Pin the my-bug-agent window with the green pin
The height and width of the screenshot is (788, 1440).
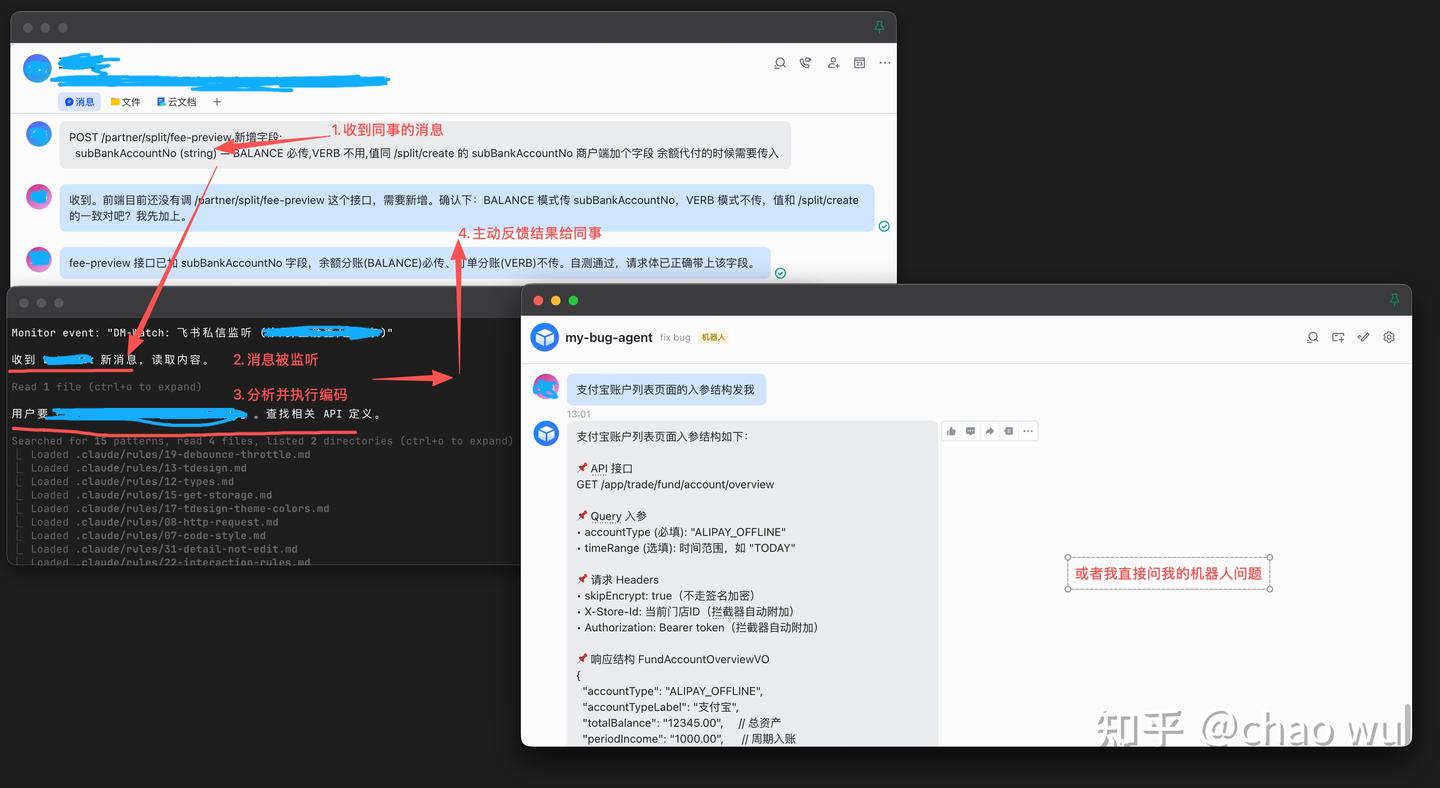tap(1395, 300)
